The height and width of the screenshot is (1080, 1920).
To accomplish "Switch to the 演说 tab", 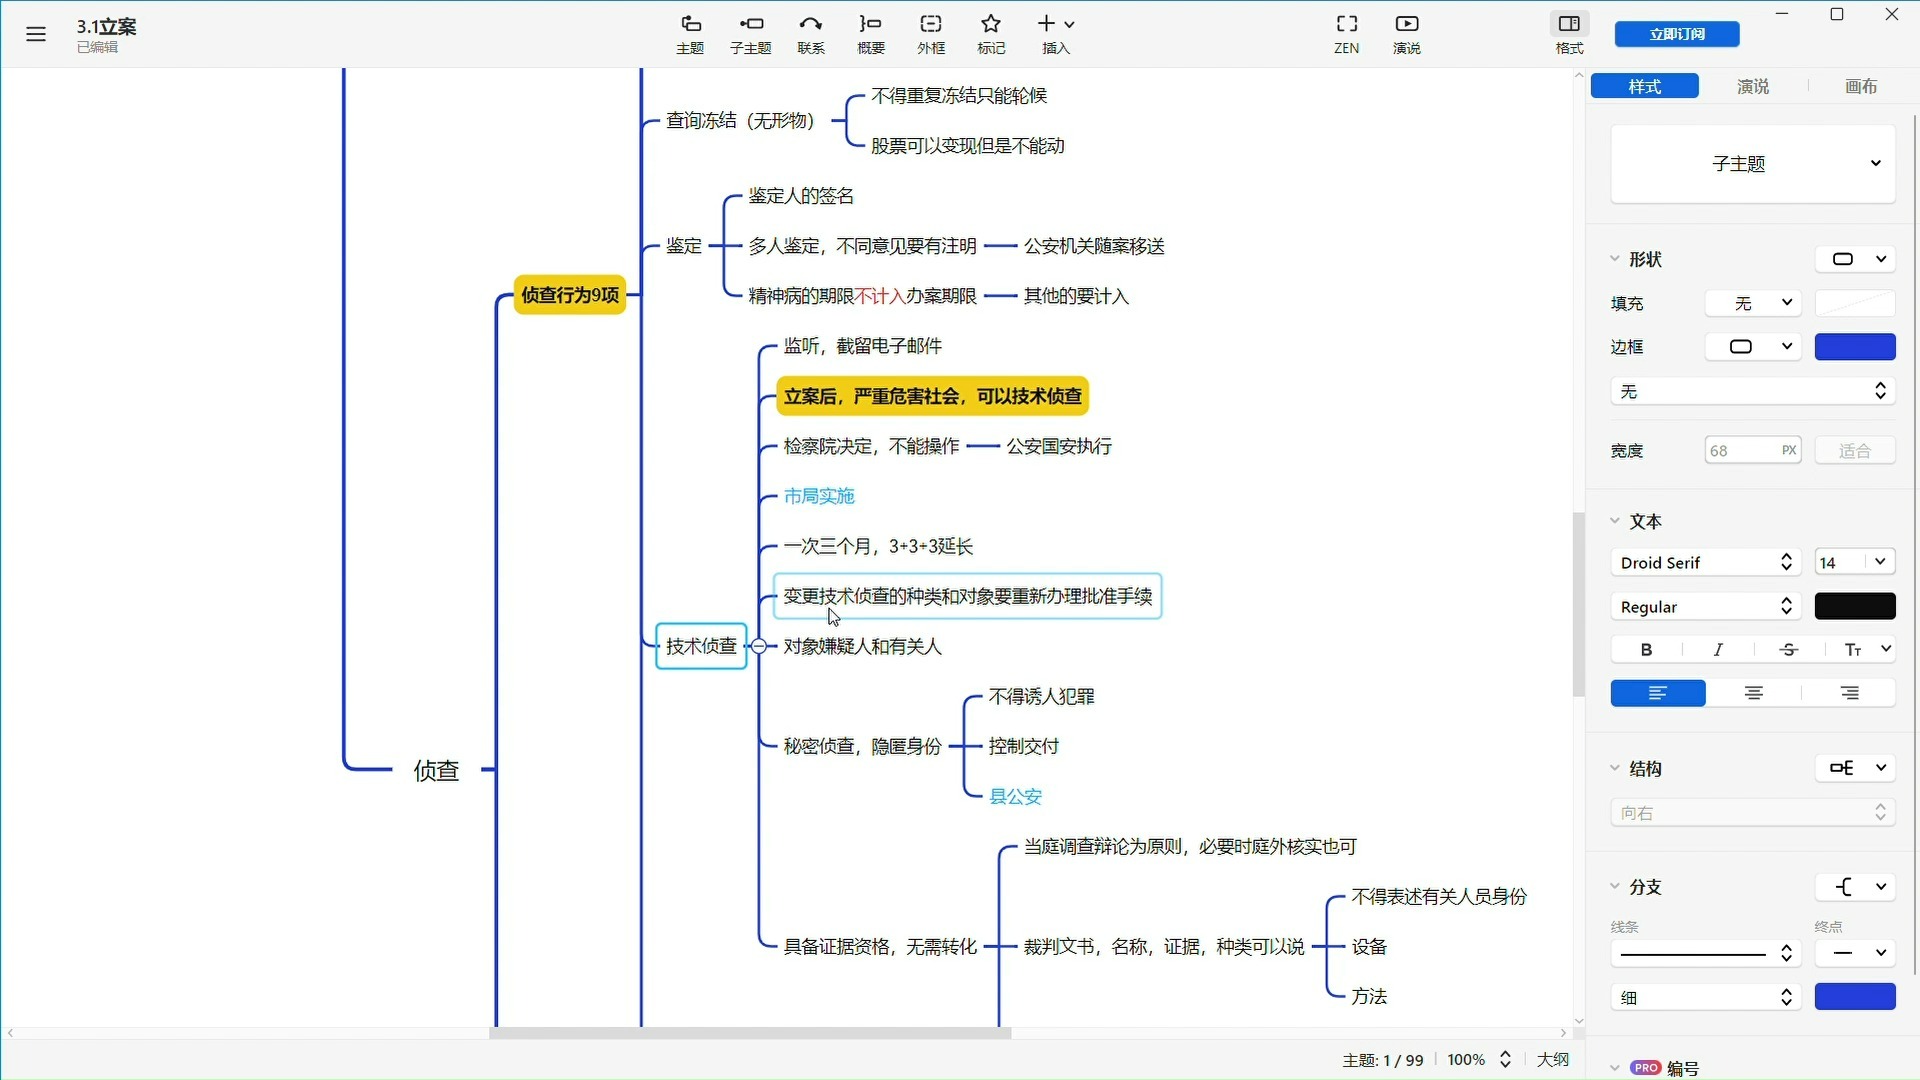I will pyautogui.click(x=1752, y=86).
